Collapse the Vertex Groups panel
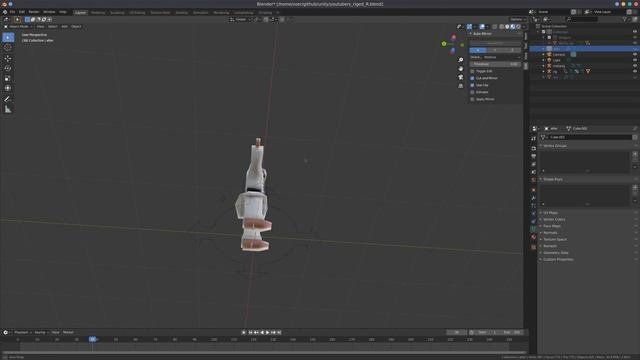The width and height of the screenshot is (640, 360). tap(555, 146)
